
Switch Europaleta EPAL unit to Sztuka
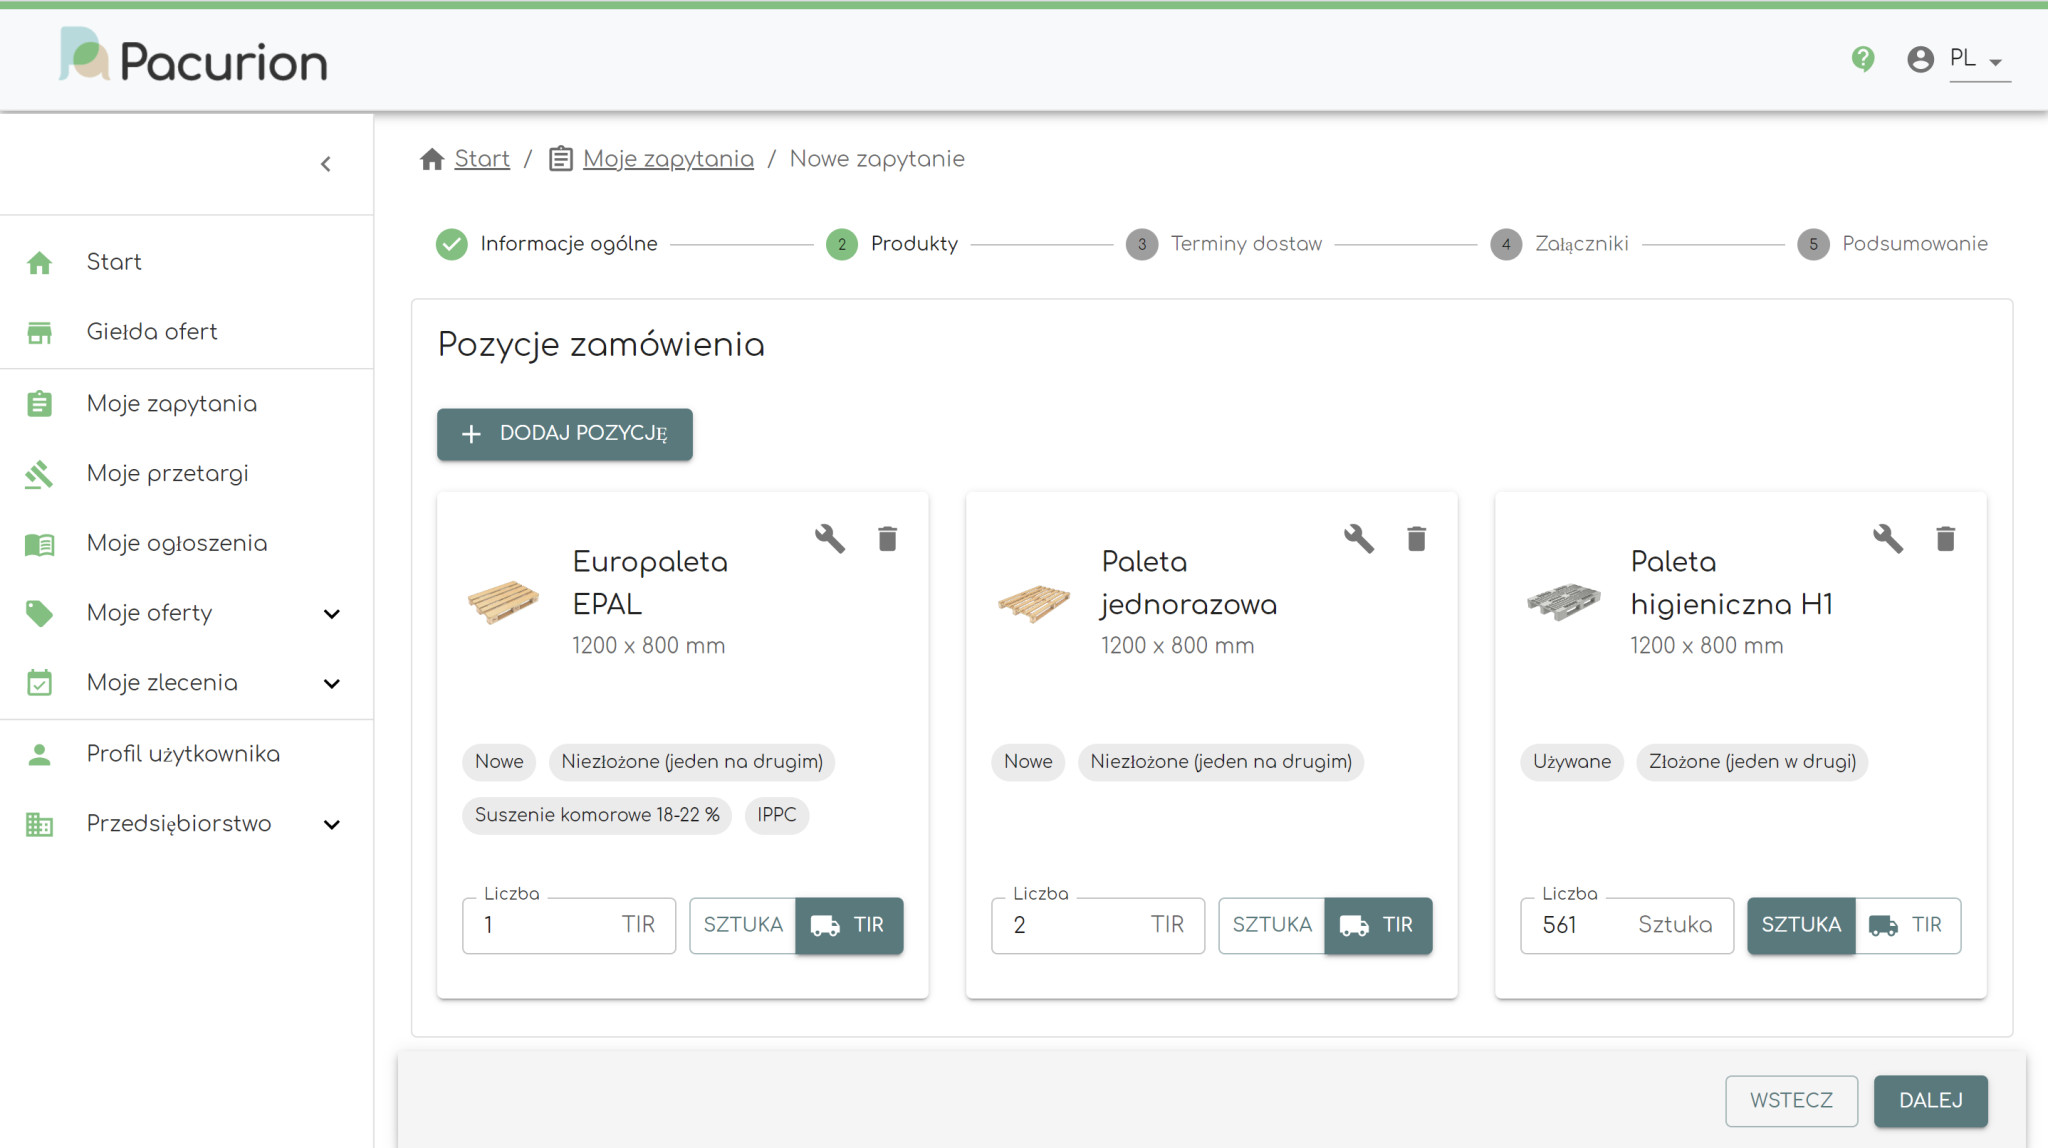(x=743, y=925)
